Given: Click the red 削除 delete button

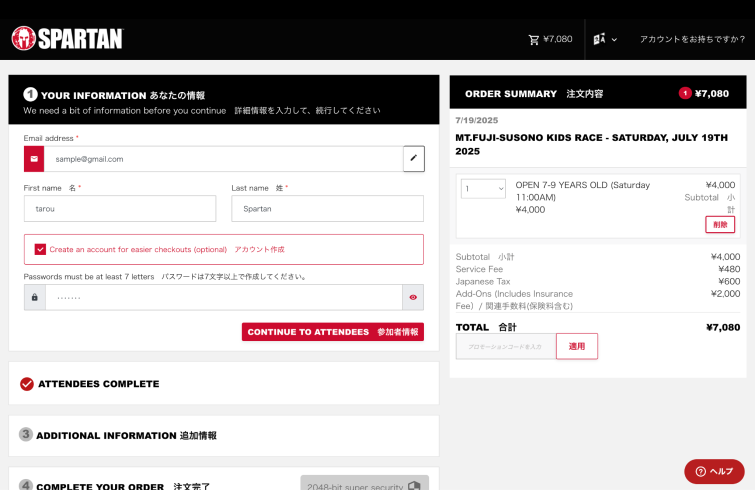Looking at the screenshot, I should pyautogui.click(x=720, y=224).
